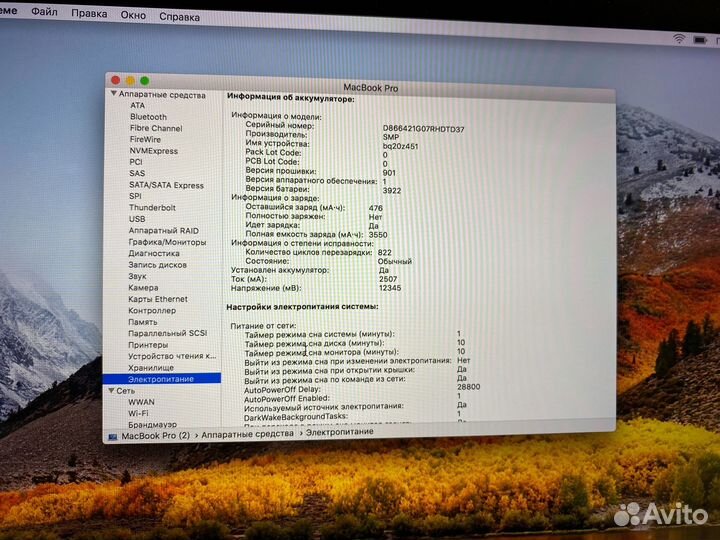Select USB in the sidebar
The image size is (720, 540).
coord(137,219)
